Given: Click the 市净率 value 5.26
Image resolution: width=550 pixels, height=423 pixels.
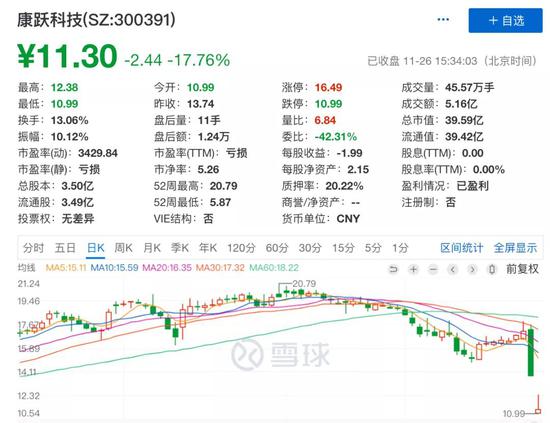Looking at the screenshot, I should (x=208, y=170).
